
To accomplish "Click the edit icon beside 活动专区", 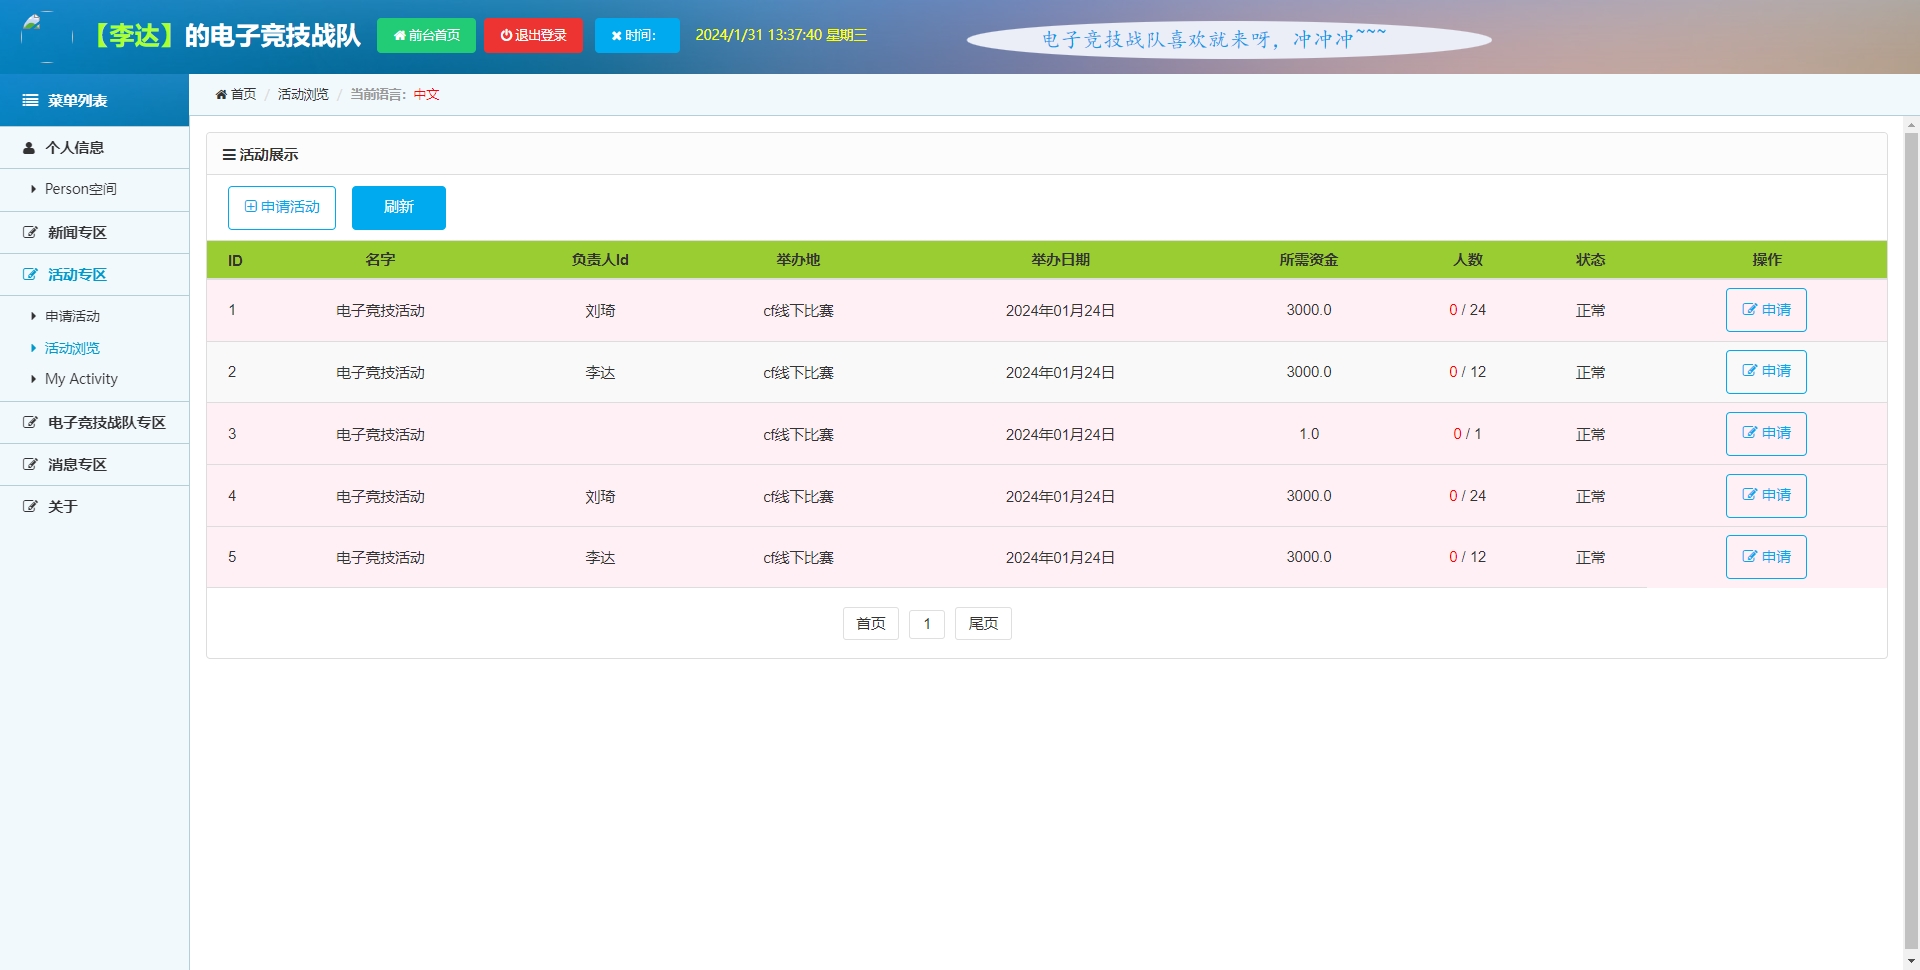I will pos(30,274).
